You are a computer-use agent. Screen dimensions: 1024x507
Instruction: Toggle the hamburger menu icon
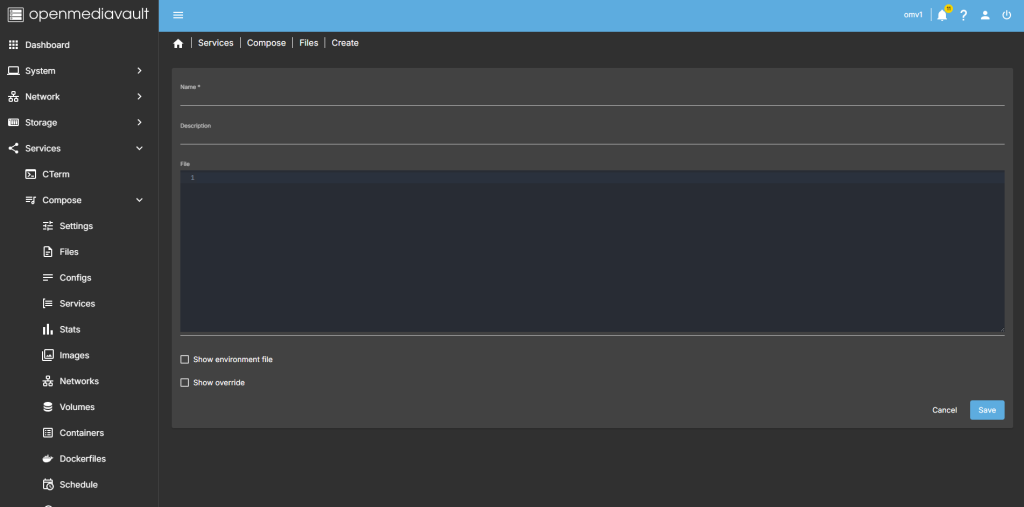[x=178, y=15]
